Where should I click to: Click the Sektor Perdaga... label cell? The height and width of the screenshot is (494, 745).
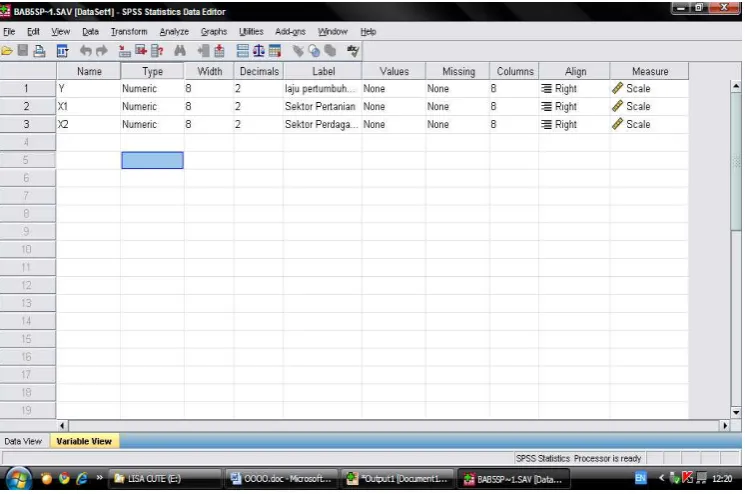coord(323,124)
